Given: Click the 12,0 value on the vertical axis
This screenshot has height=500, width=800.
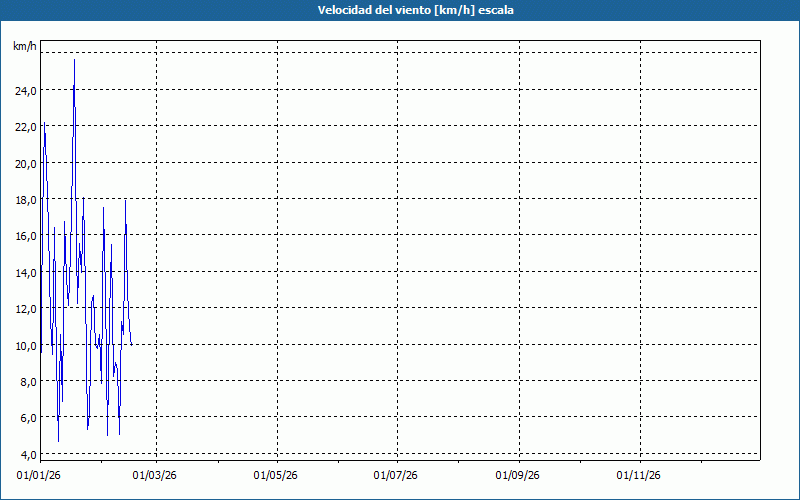Looking at the screenshot, I should 26,309.
